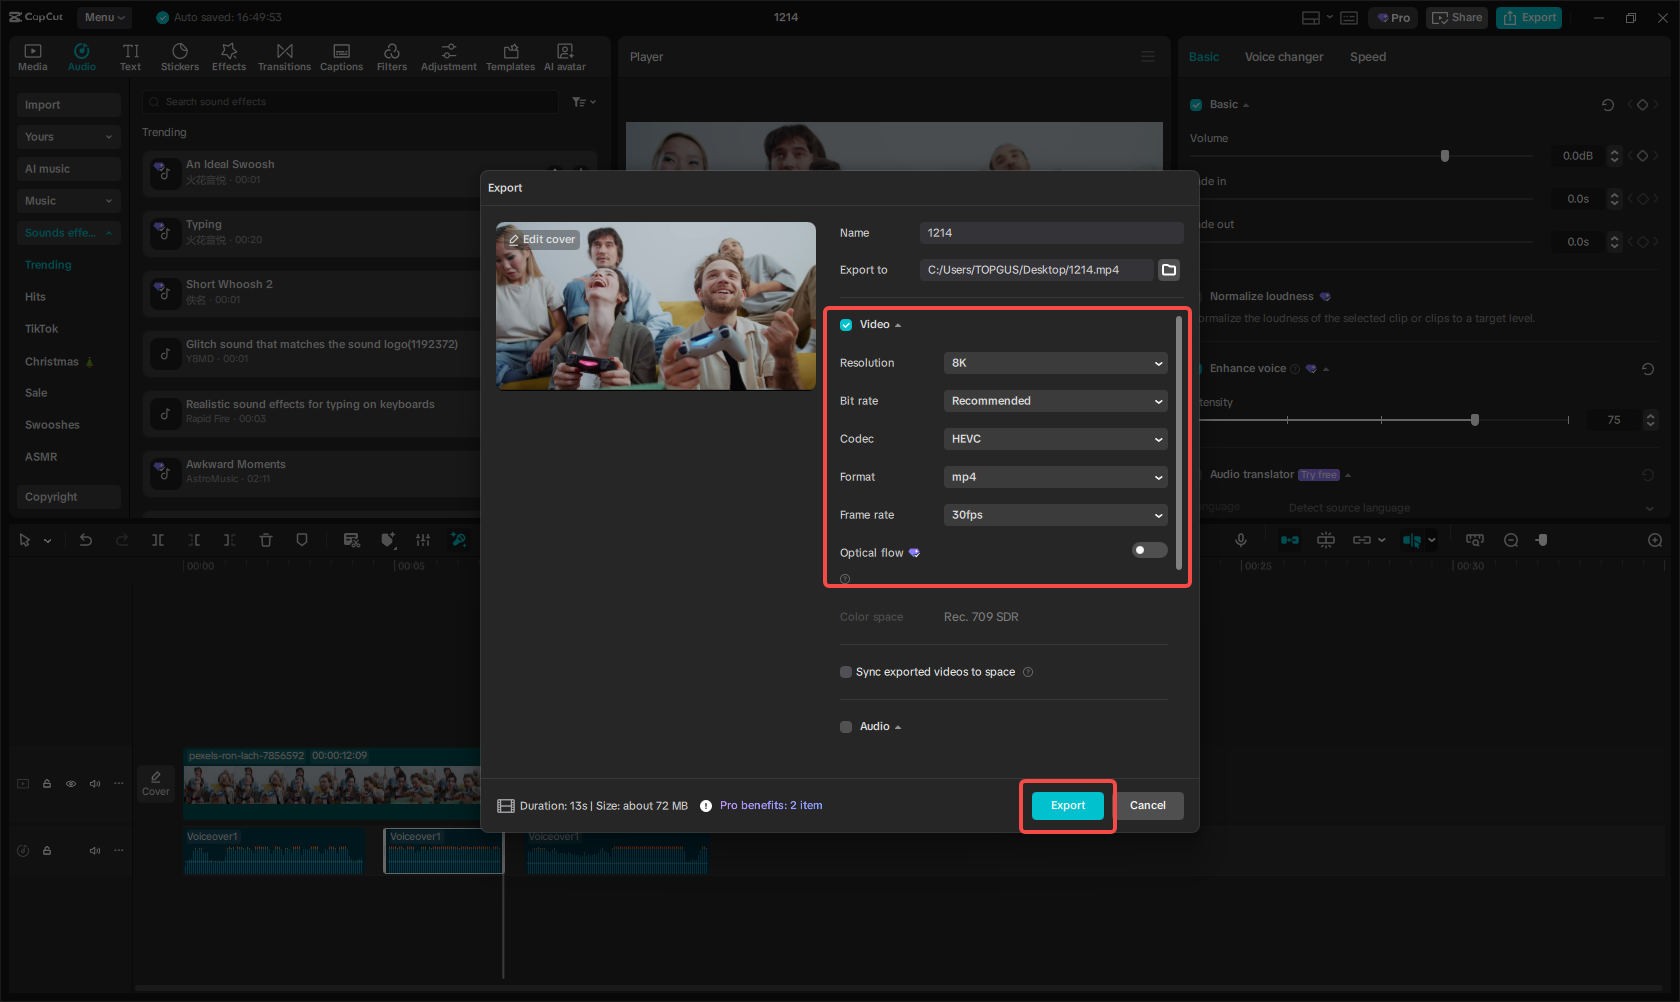Open the Transitions panel

pyautogui.click(x=284, y=55)
